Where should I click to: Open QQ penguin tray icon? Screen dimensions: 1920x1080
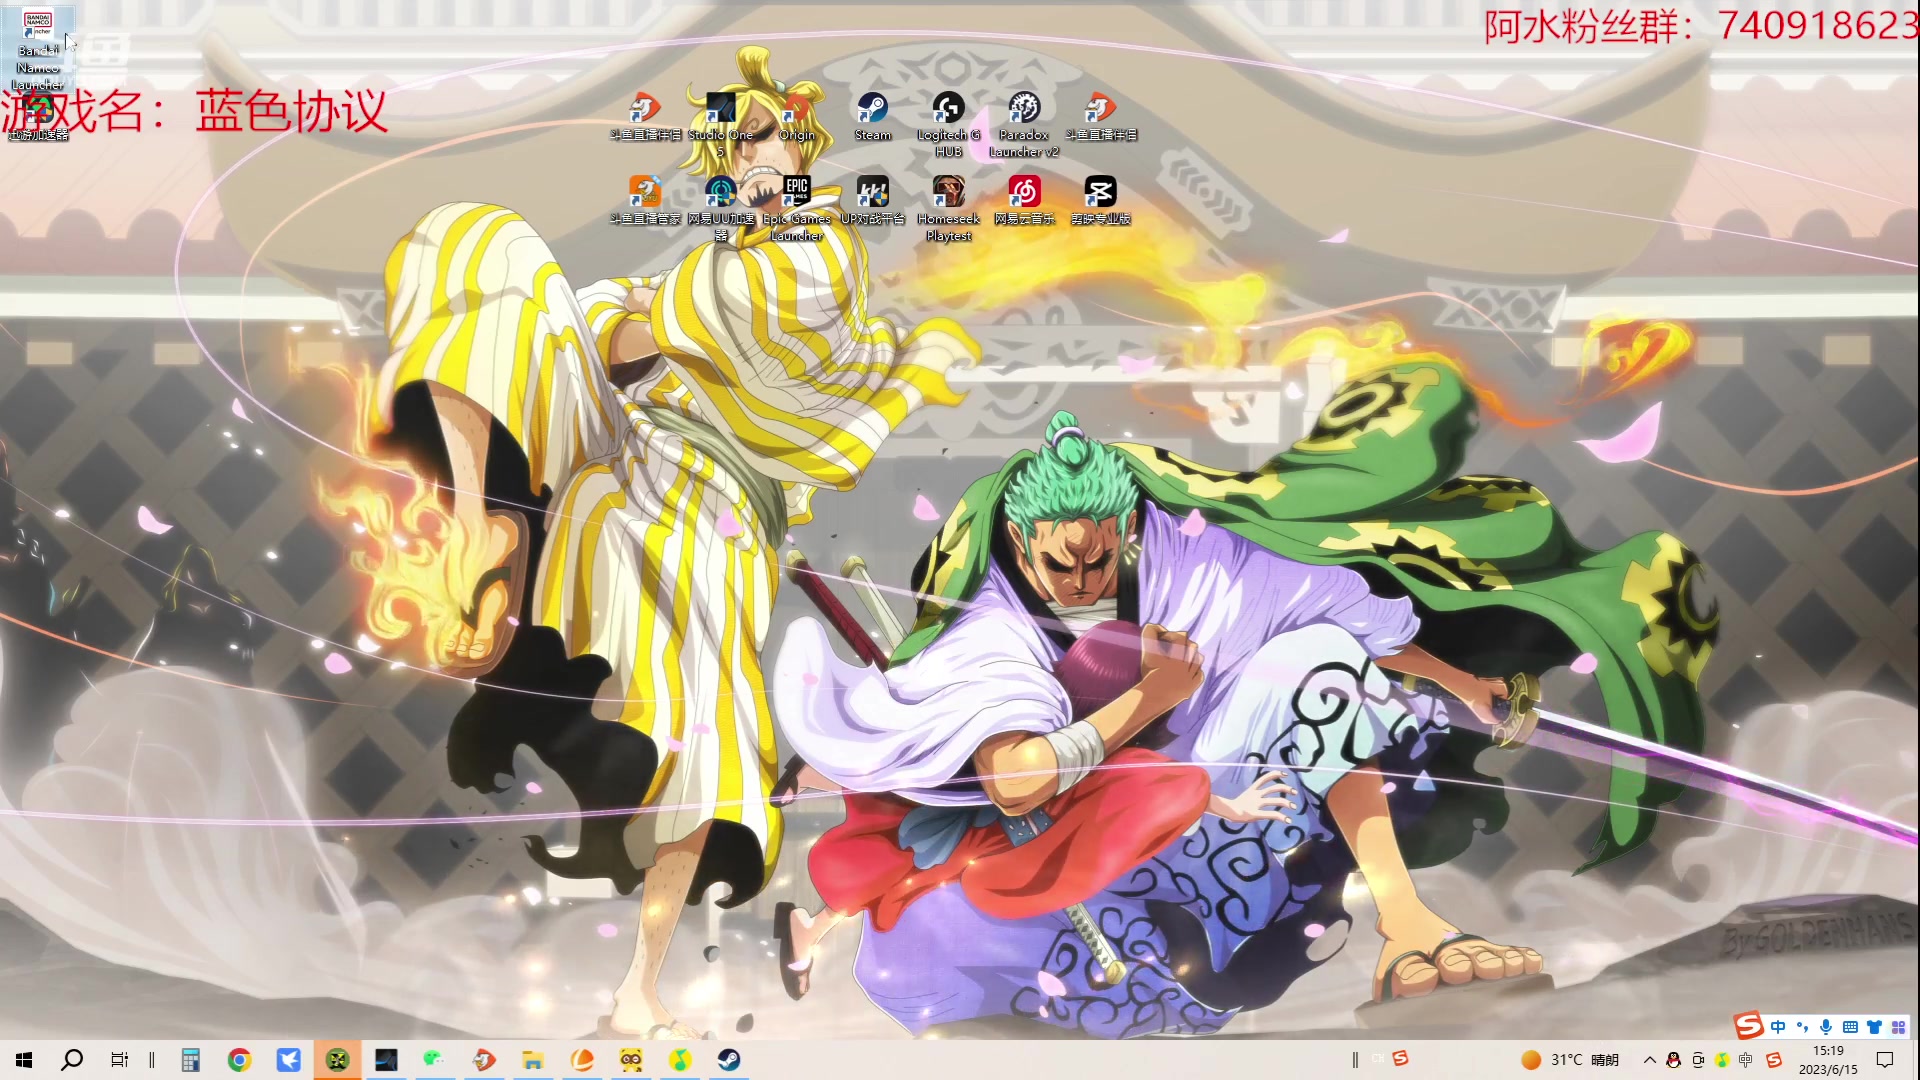click(1673, 1060)
